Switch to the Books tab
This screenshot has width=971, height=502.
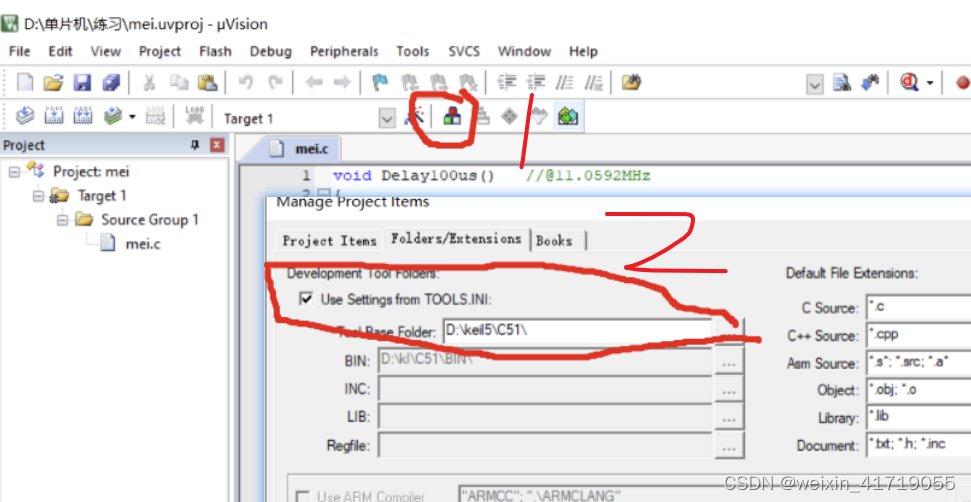pos(555,241)
